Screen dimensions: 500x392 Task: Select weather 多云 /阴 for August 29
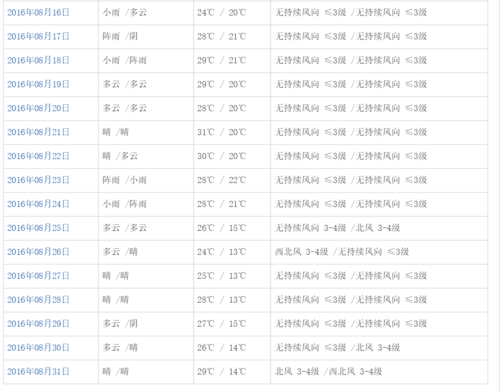click(120, 324)
